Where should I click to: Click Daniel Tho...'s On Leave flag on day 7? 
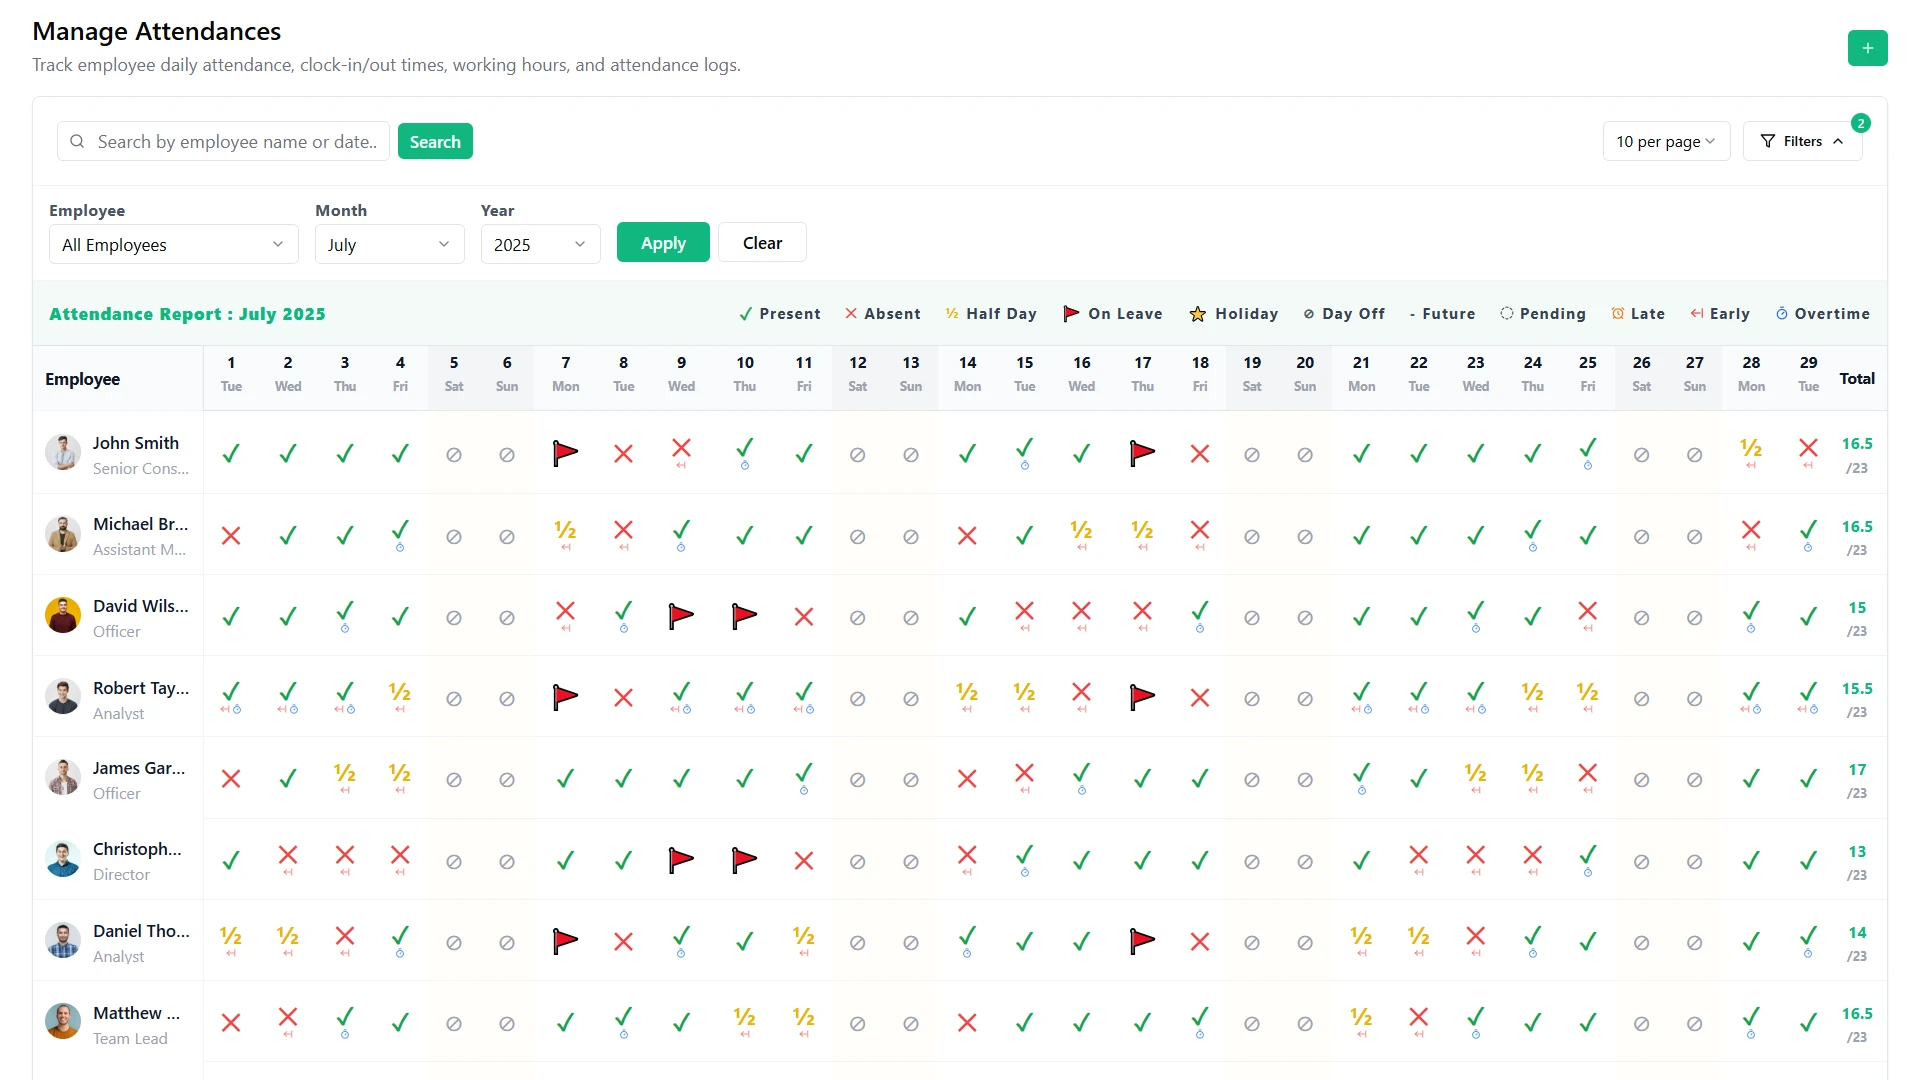[566, 942]
